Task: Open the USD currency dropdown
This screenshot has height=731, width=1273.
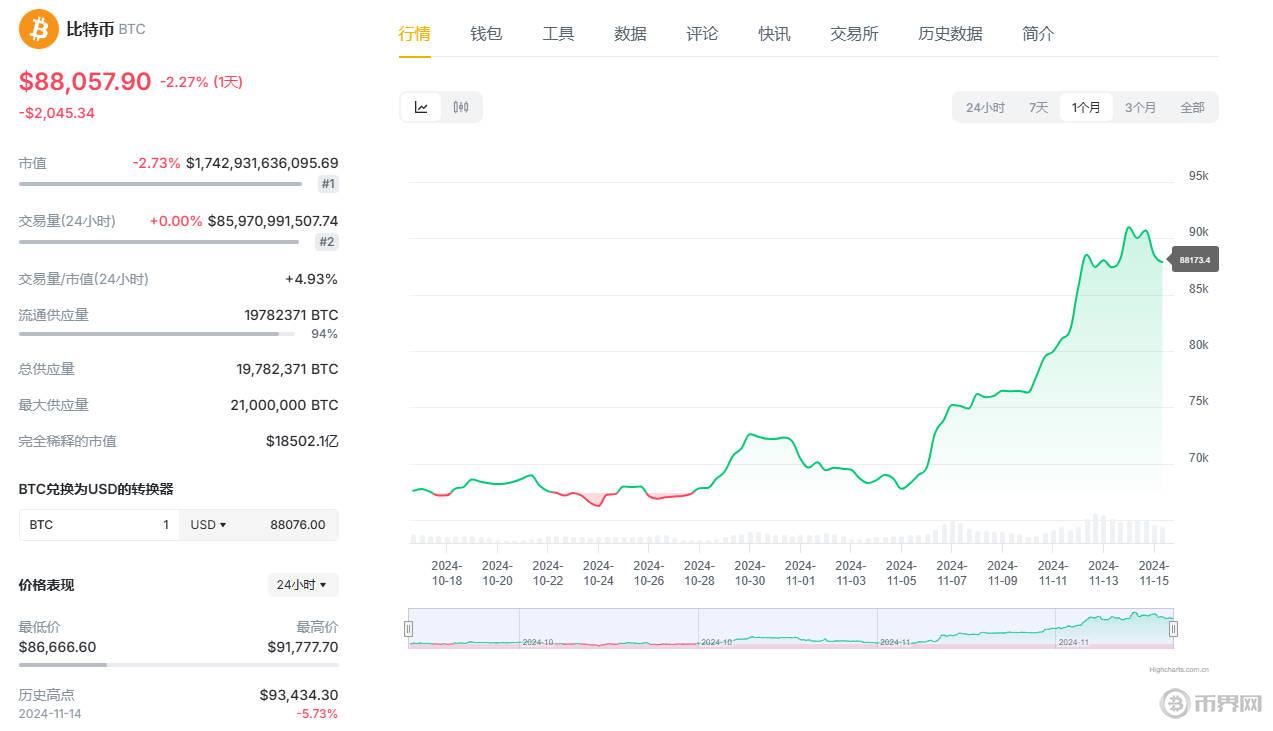Action: (208, 524)
